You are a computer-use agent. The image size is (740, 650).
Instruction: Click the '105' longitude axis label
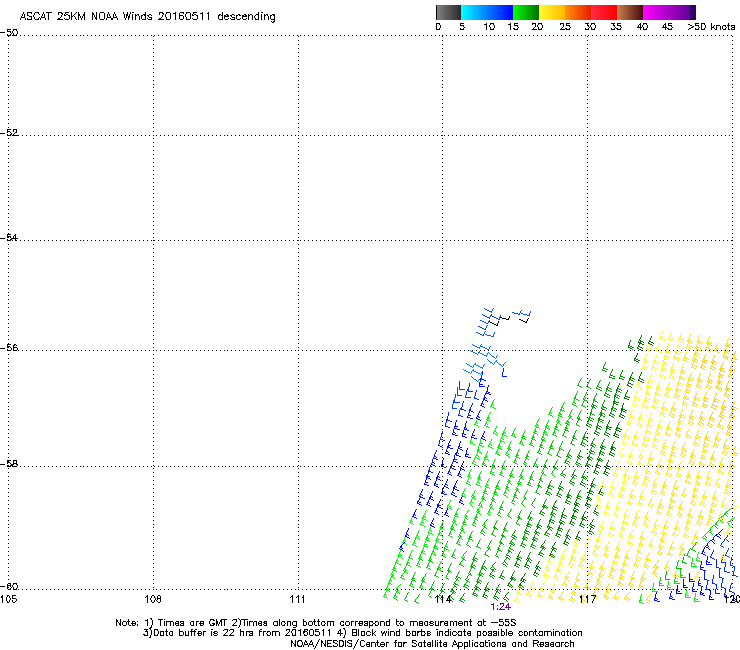coord(8,599)
